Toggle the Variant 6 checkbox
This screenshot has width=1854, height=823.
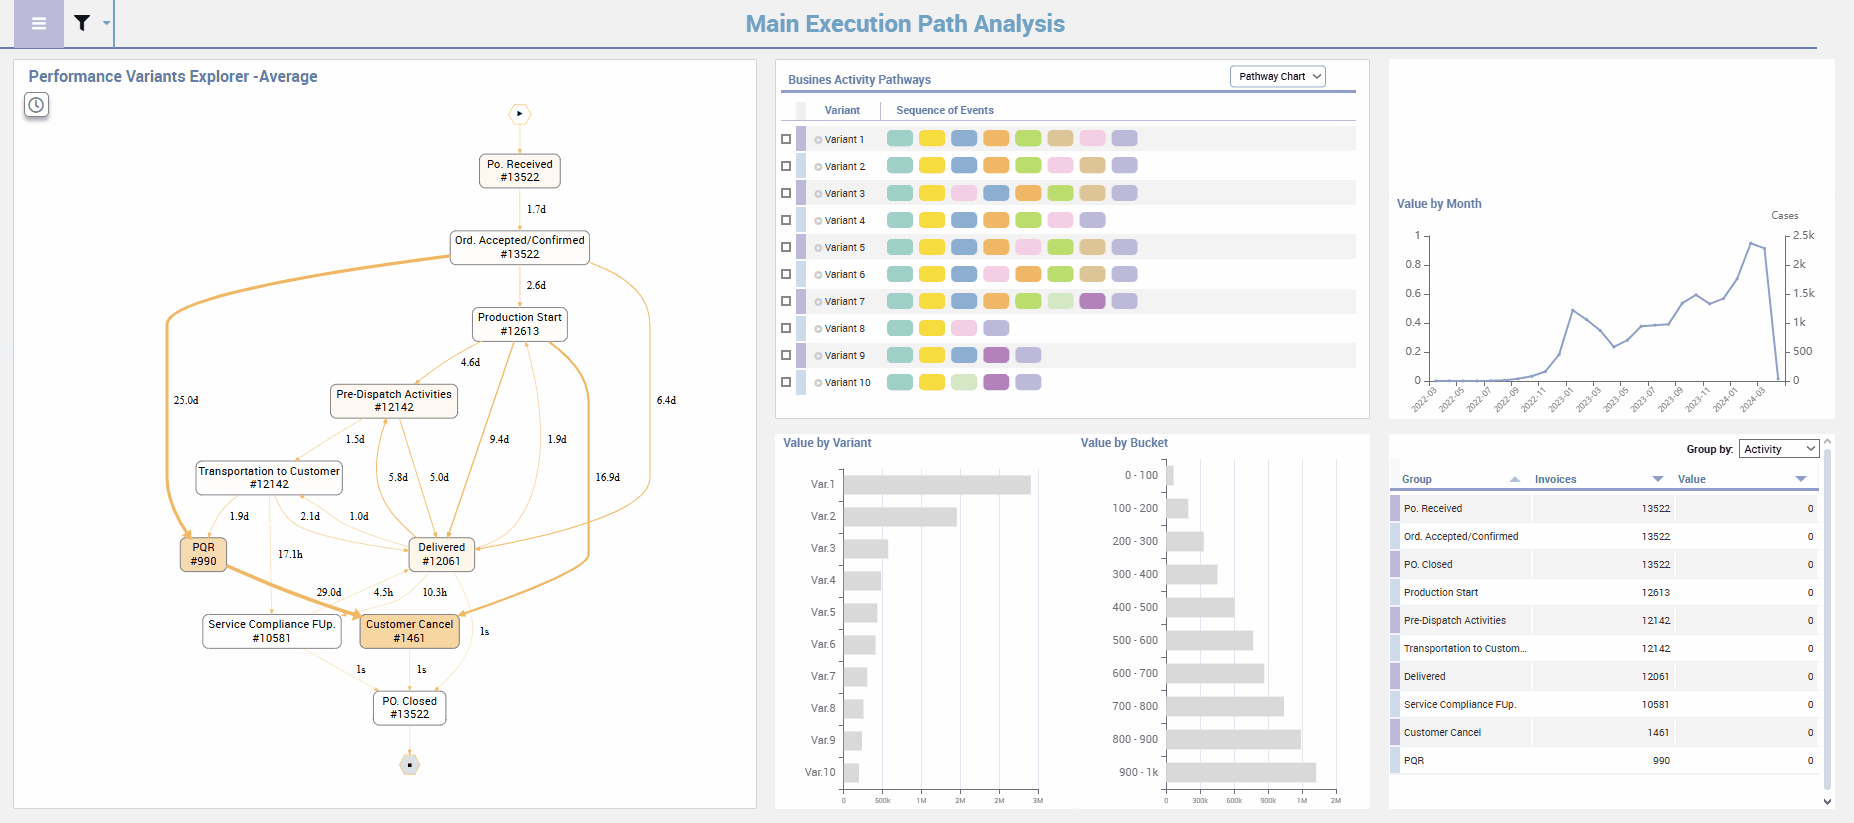pyautogui.click(x=786, y=274)
